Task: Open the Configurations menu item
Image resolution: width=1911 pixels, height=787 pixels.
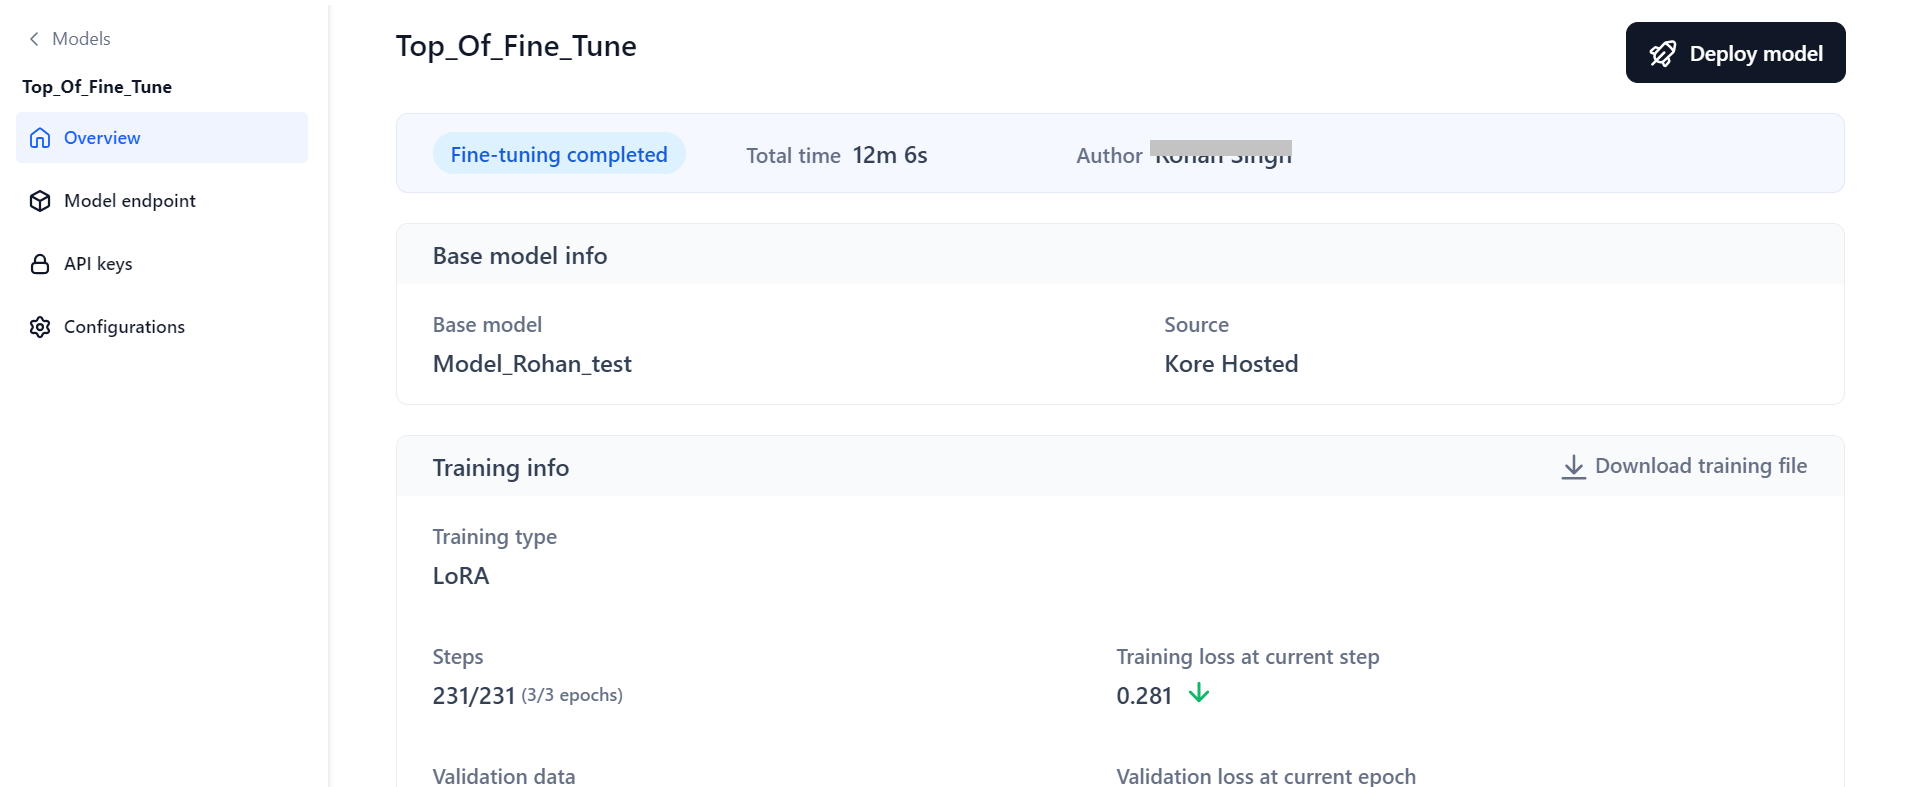Action: click(x=124, y=327)
